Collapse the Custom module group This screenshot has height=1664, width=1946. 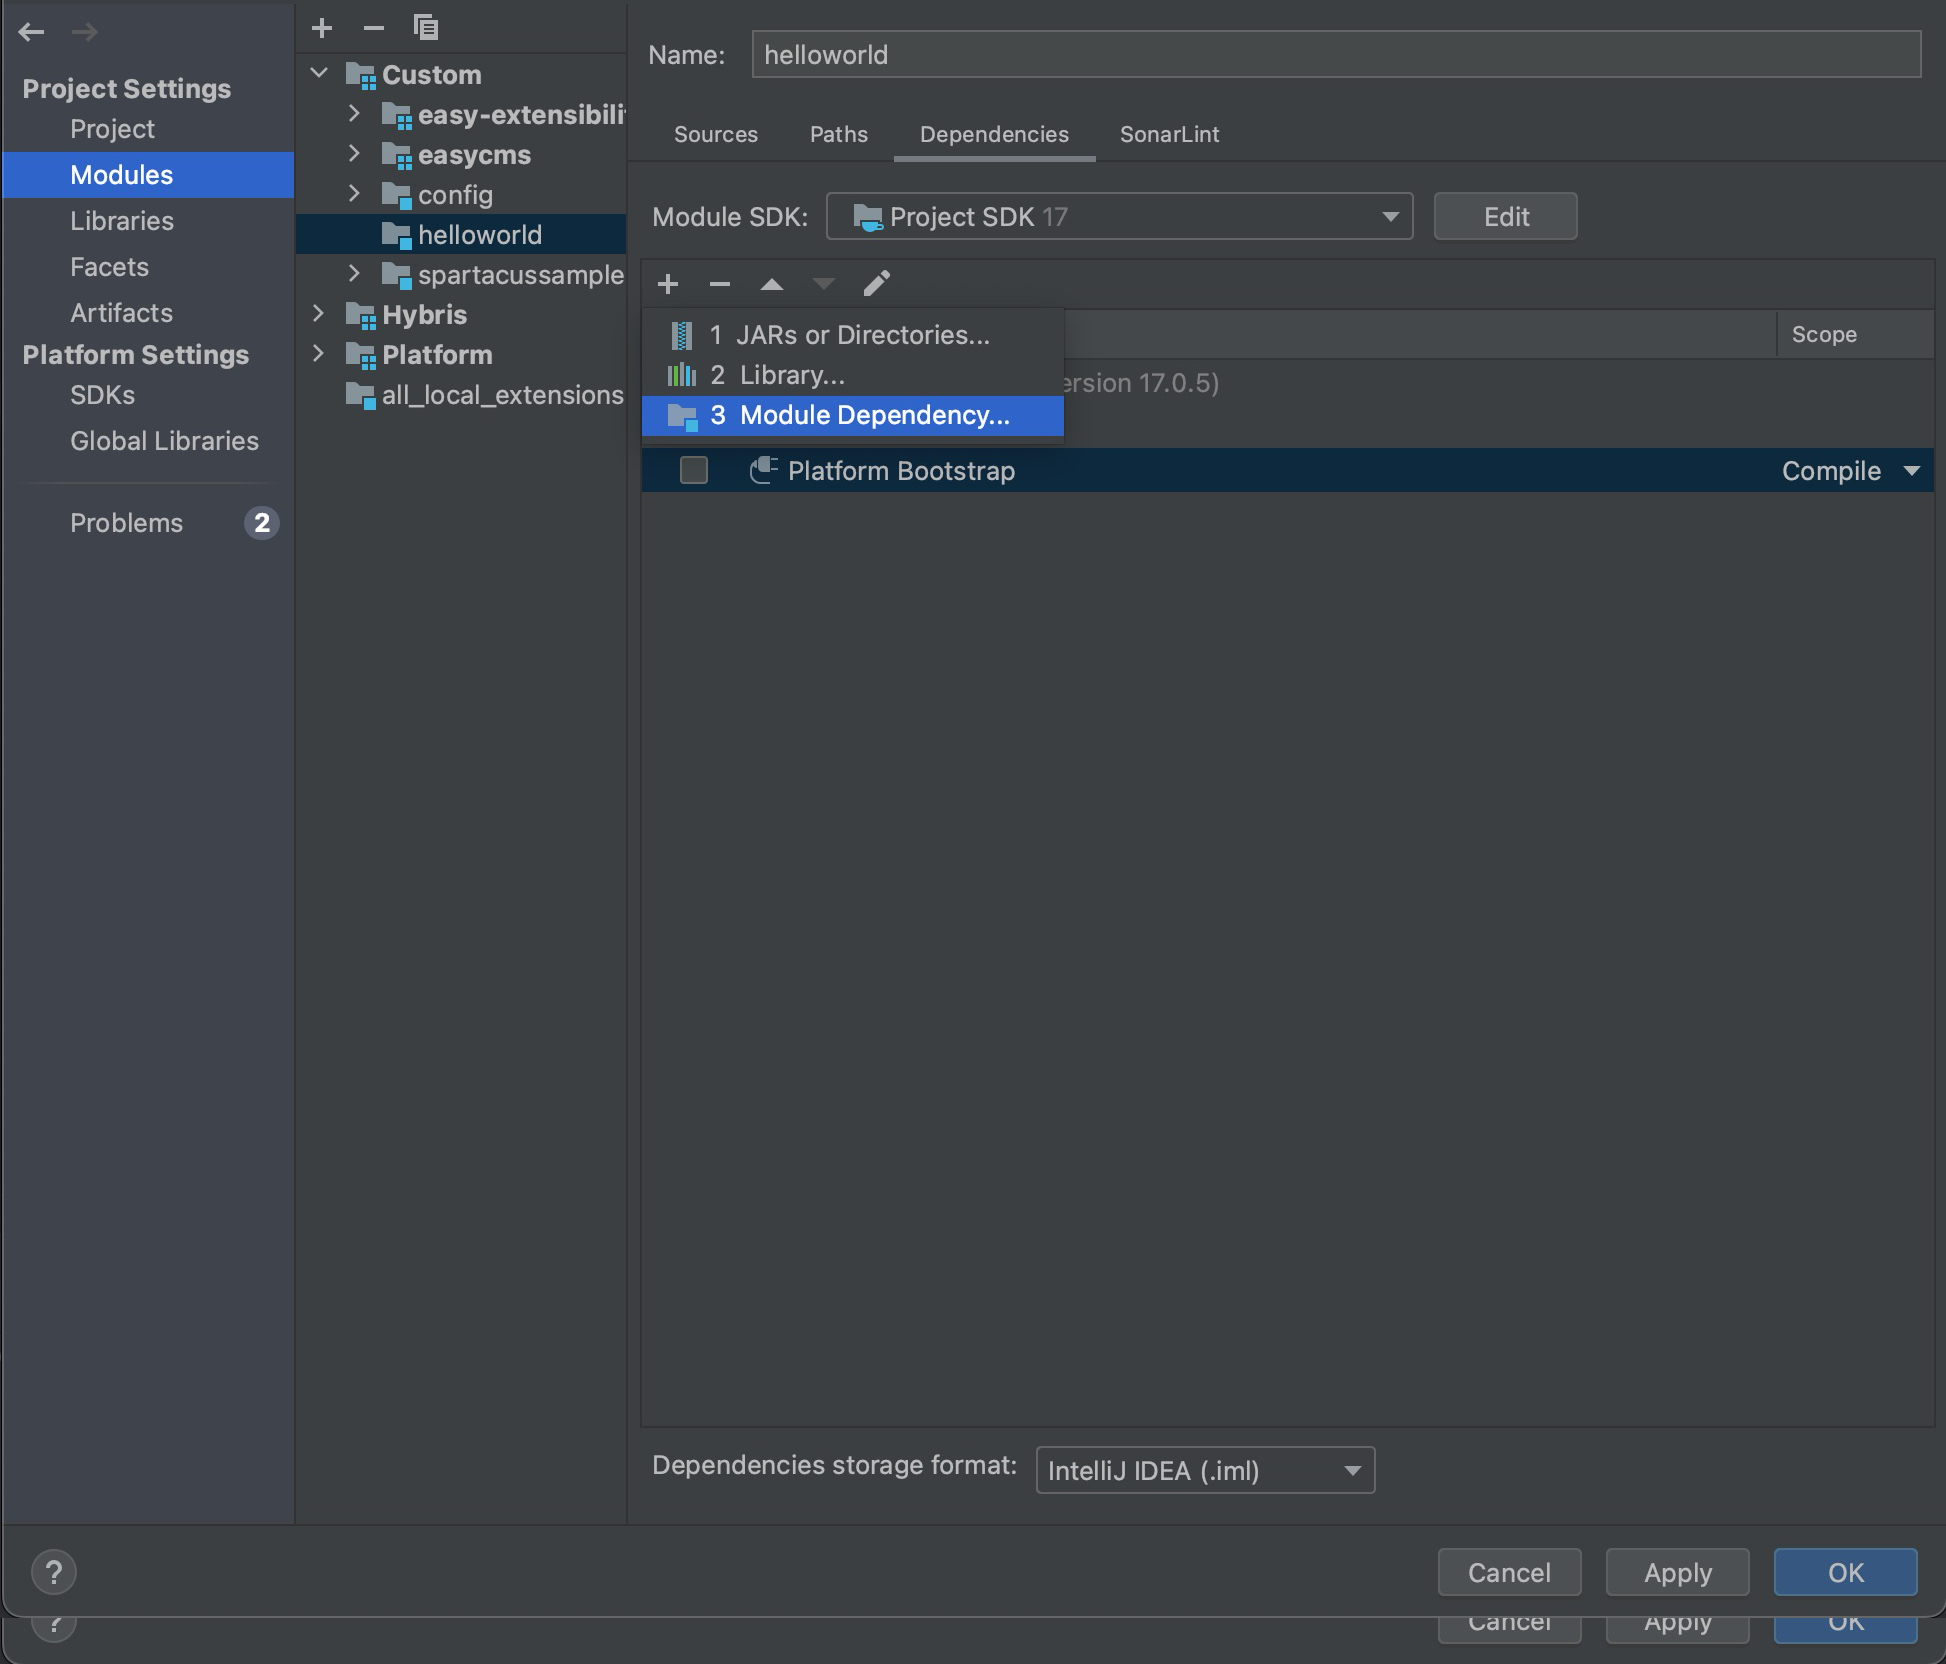319,74
